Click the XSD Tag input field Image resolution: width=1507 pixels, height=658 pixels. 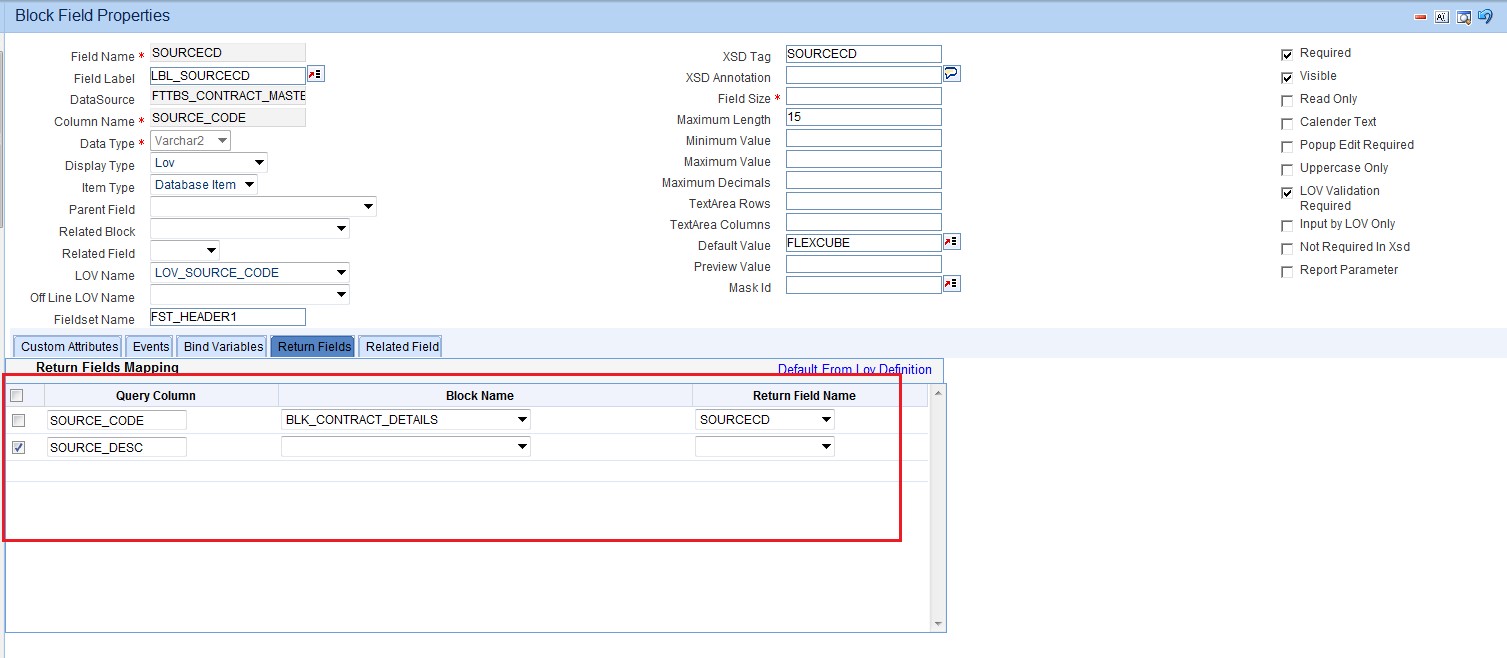tap(864, 54)
